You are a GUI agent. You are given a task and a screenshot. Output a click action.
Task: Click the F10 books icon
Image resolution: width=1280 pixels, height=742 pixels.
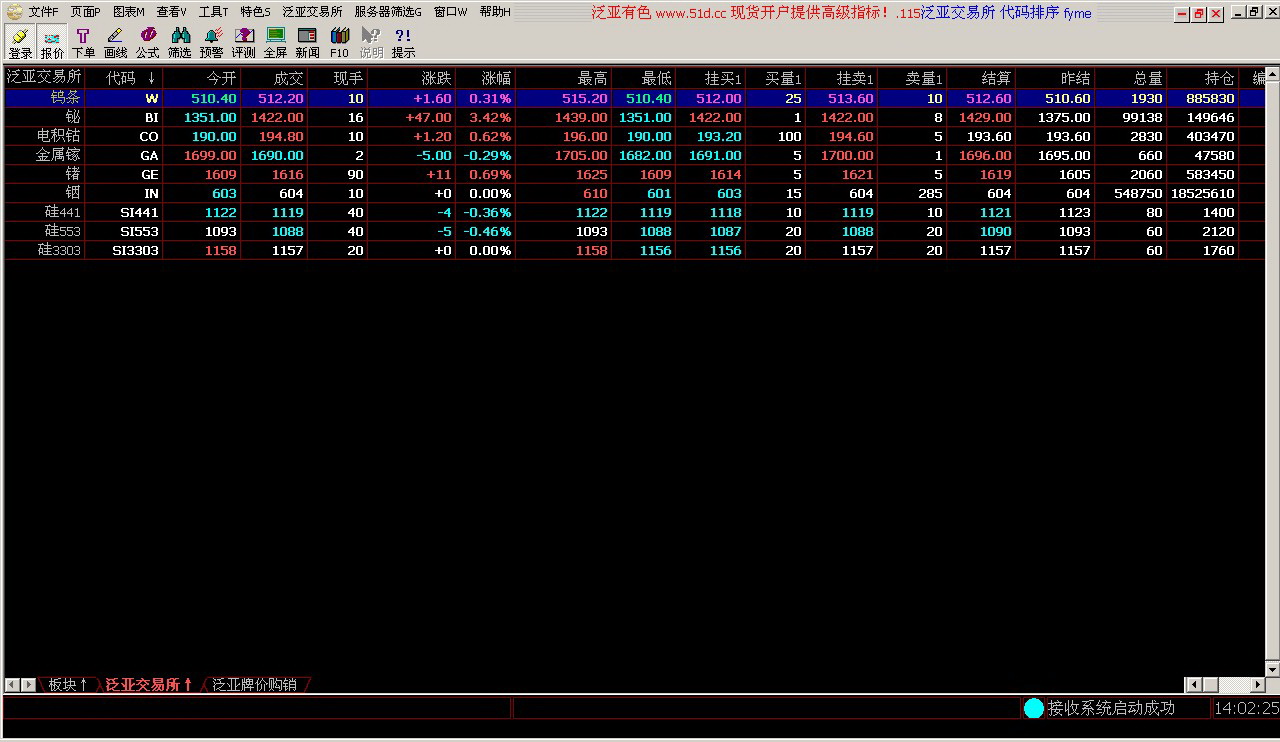pos(339,43)
